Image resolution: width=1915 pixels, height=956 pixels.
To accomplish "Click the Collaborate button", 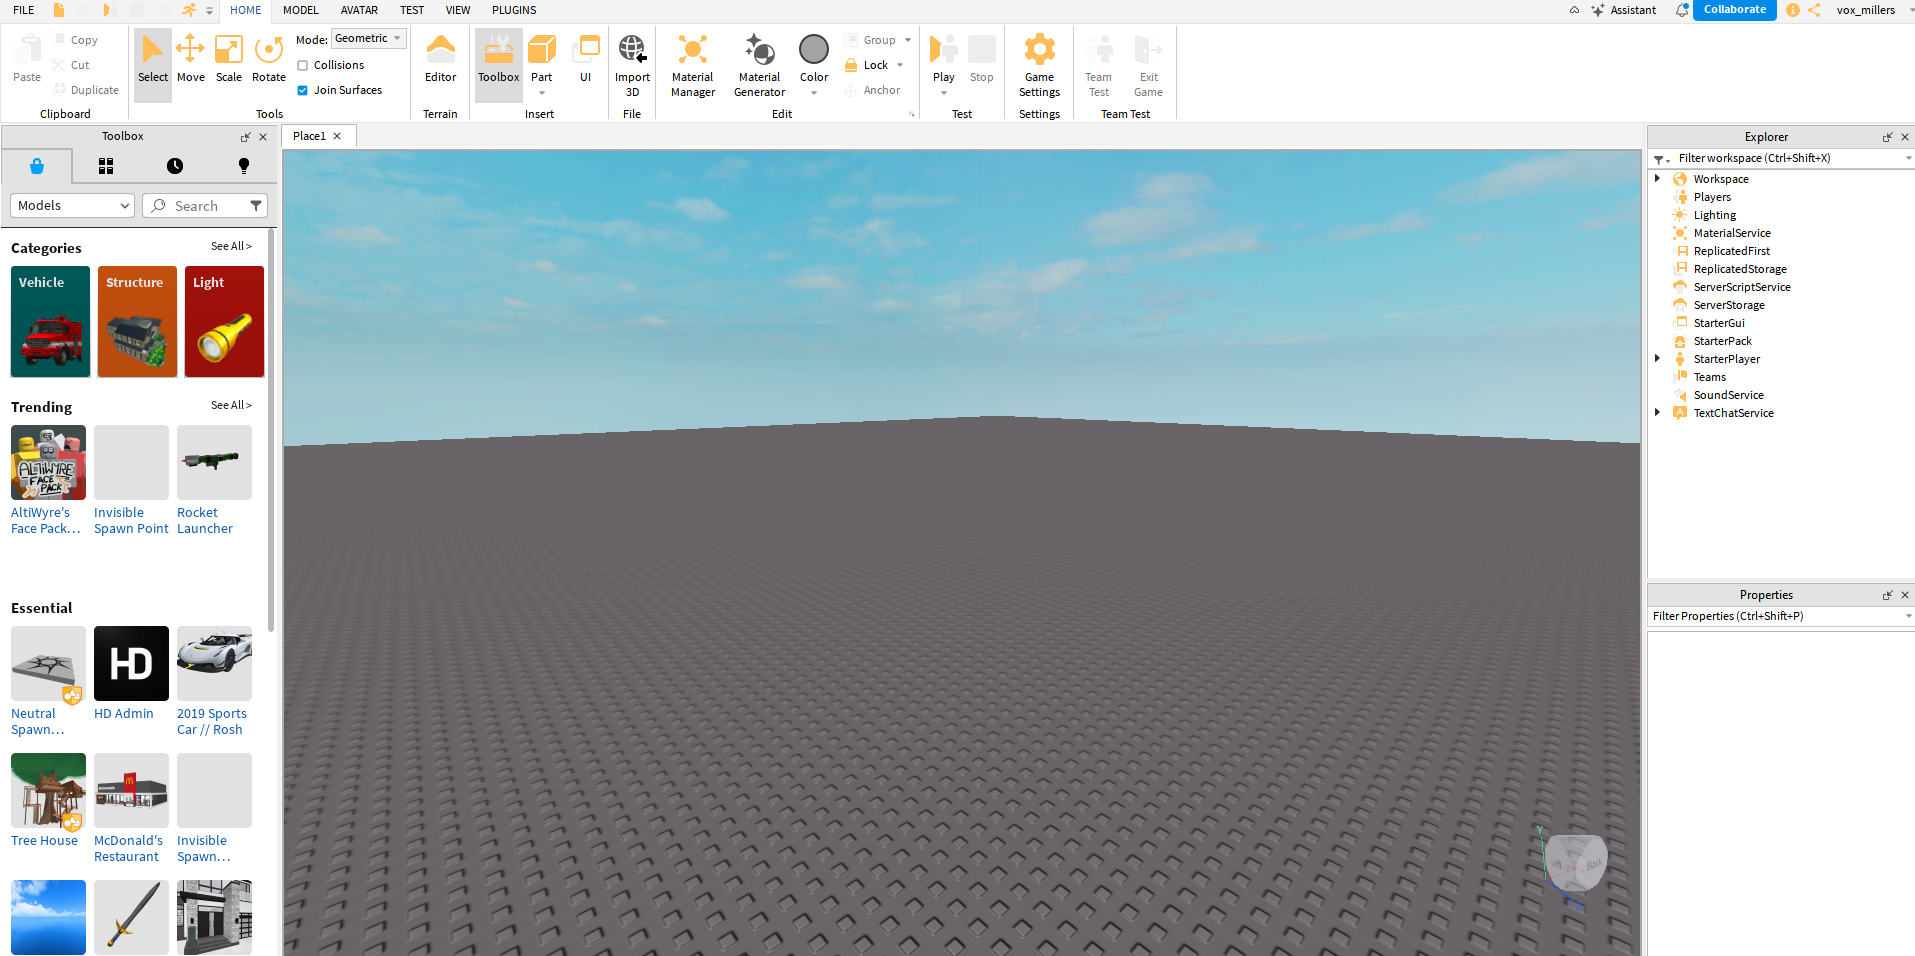I will (x=1734, y=10).
